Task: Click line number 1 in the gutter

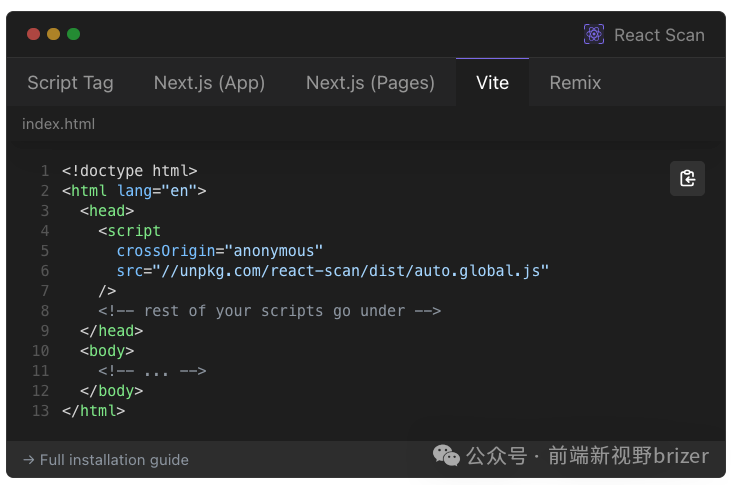Action: pyautogui.click(x=44, y=171)
